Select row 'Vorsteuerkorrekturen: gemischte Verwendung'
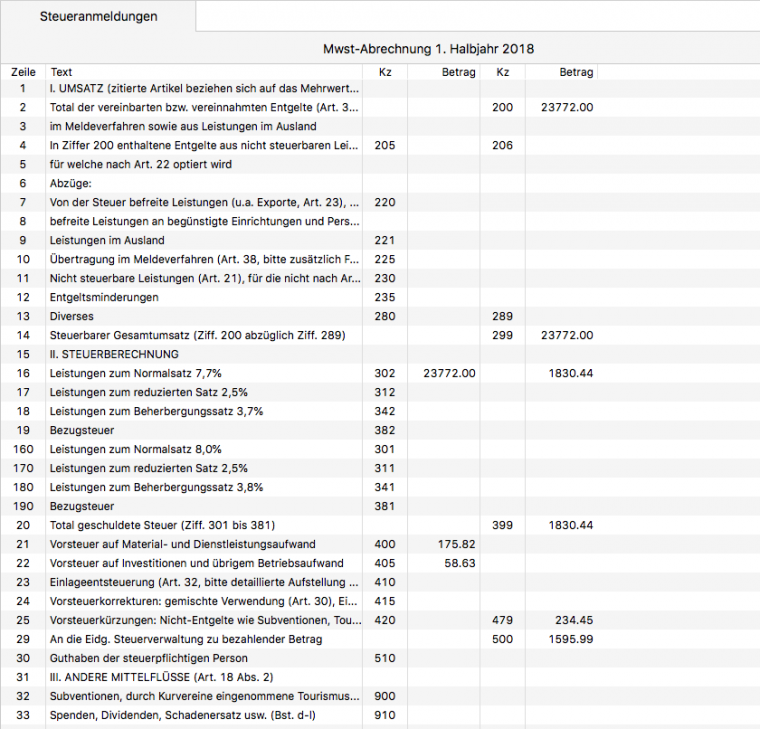The height and width of the screenshot is (729, 760). (380, 602)
